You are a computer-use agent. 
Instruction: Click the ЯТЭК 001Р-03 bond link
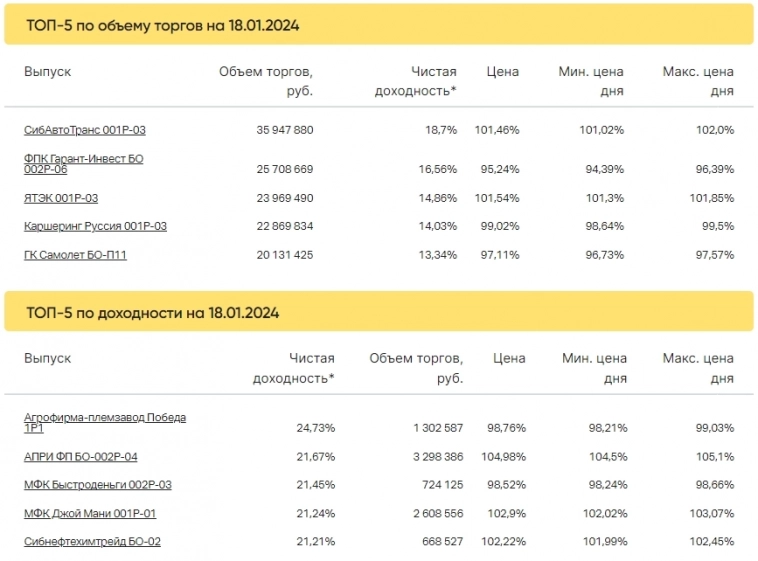(61, 198)
